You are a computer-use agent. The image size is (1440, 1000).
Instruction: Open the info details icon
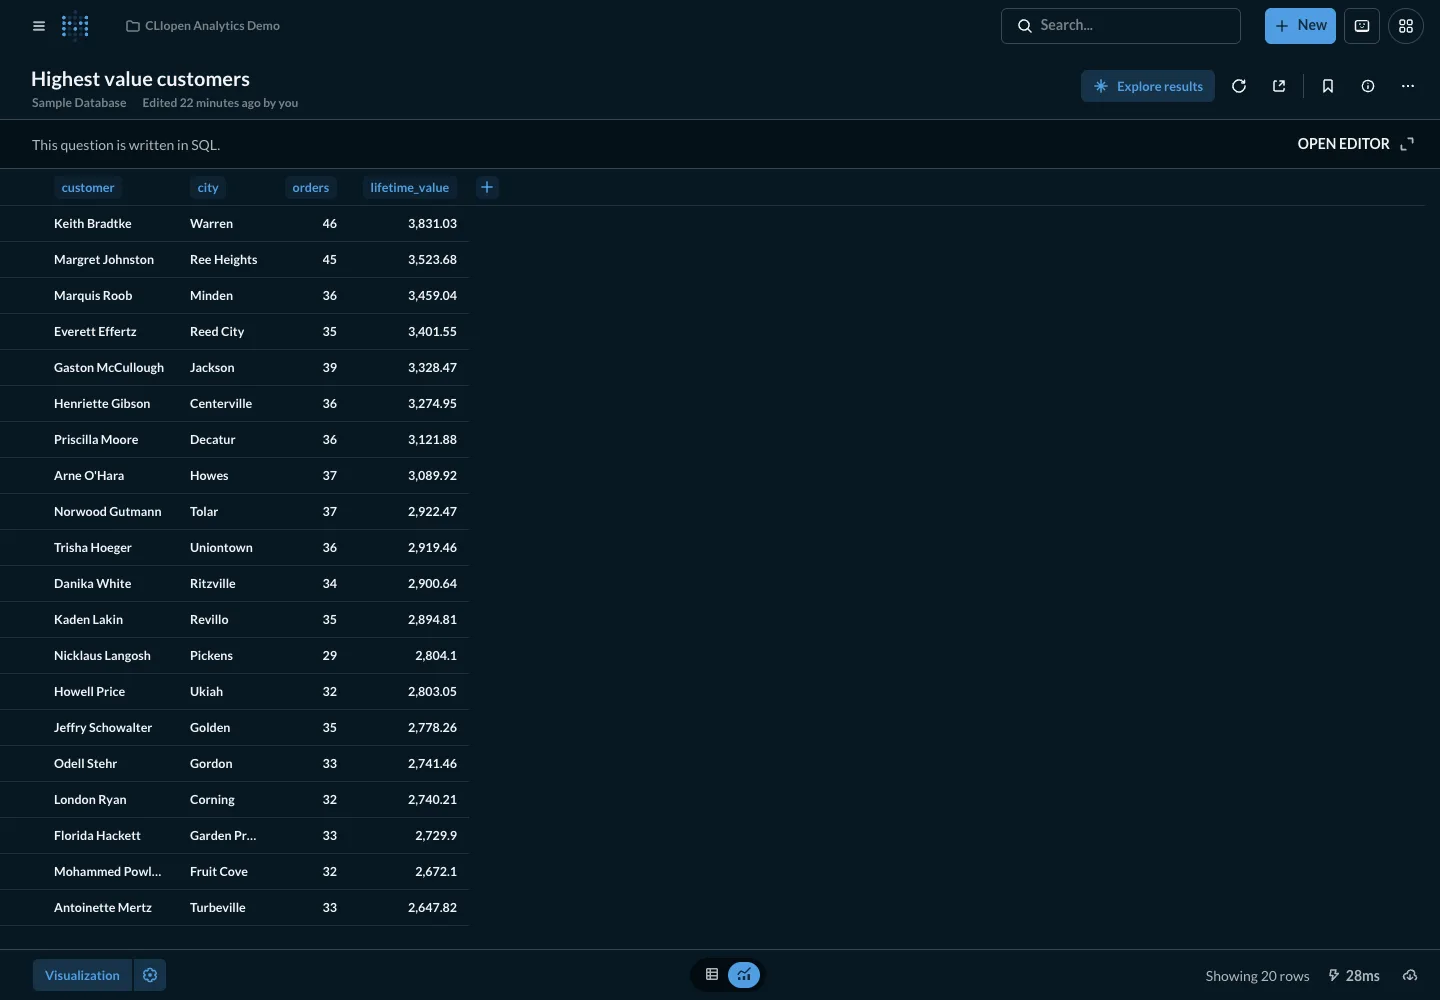1368,86
